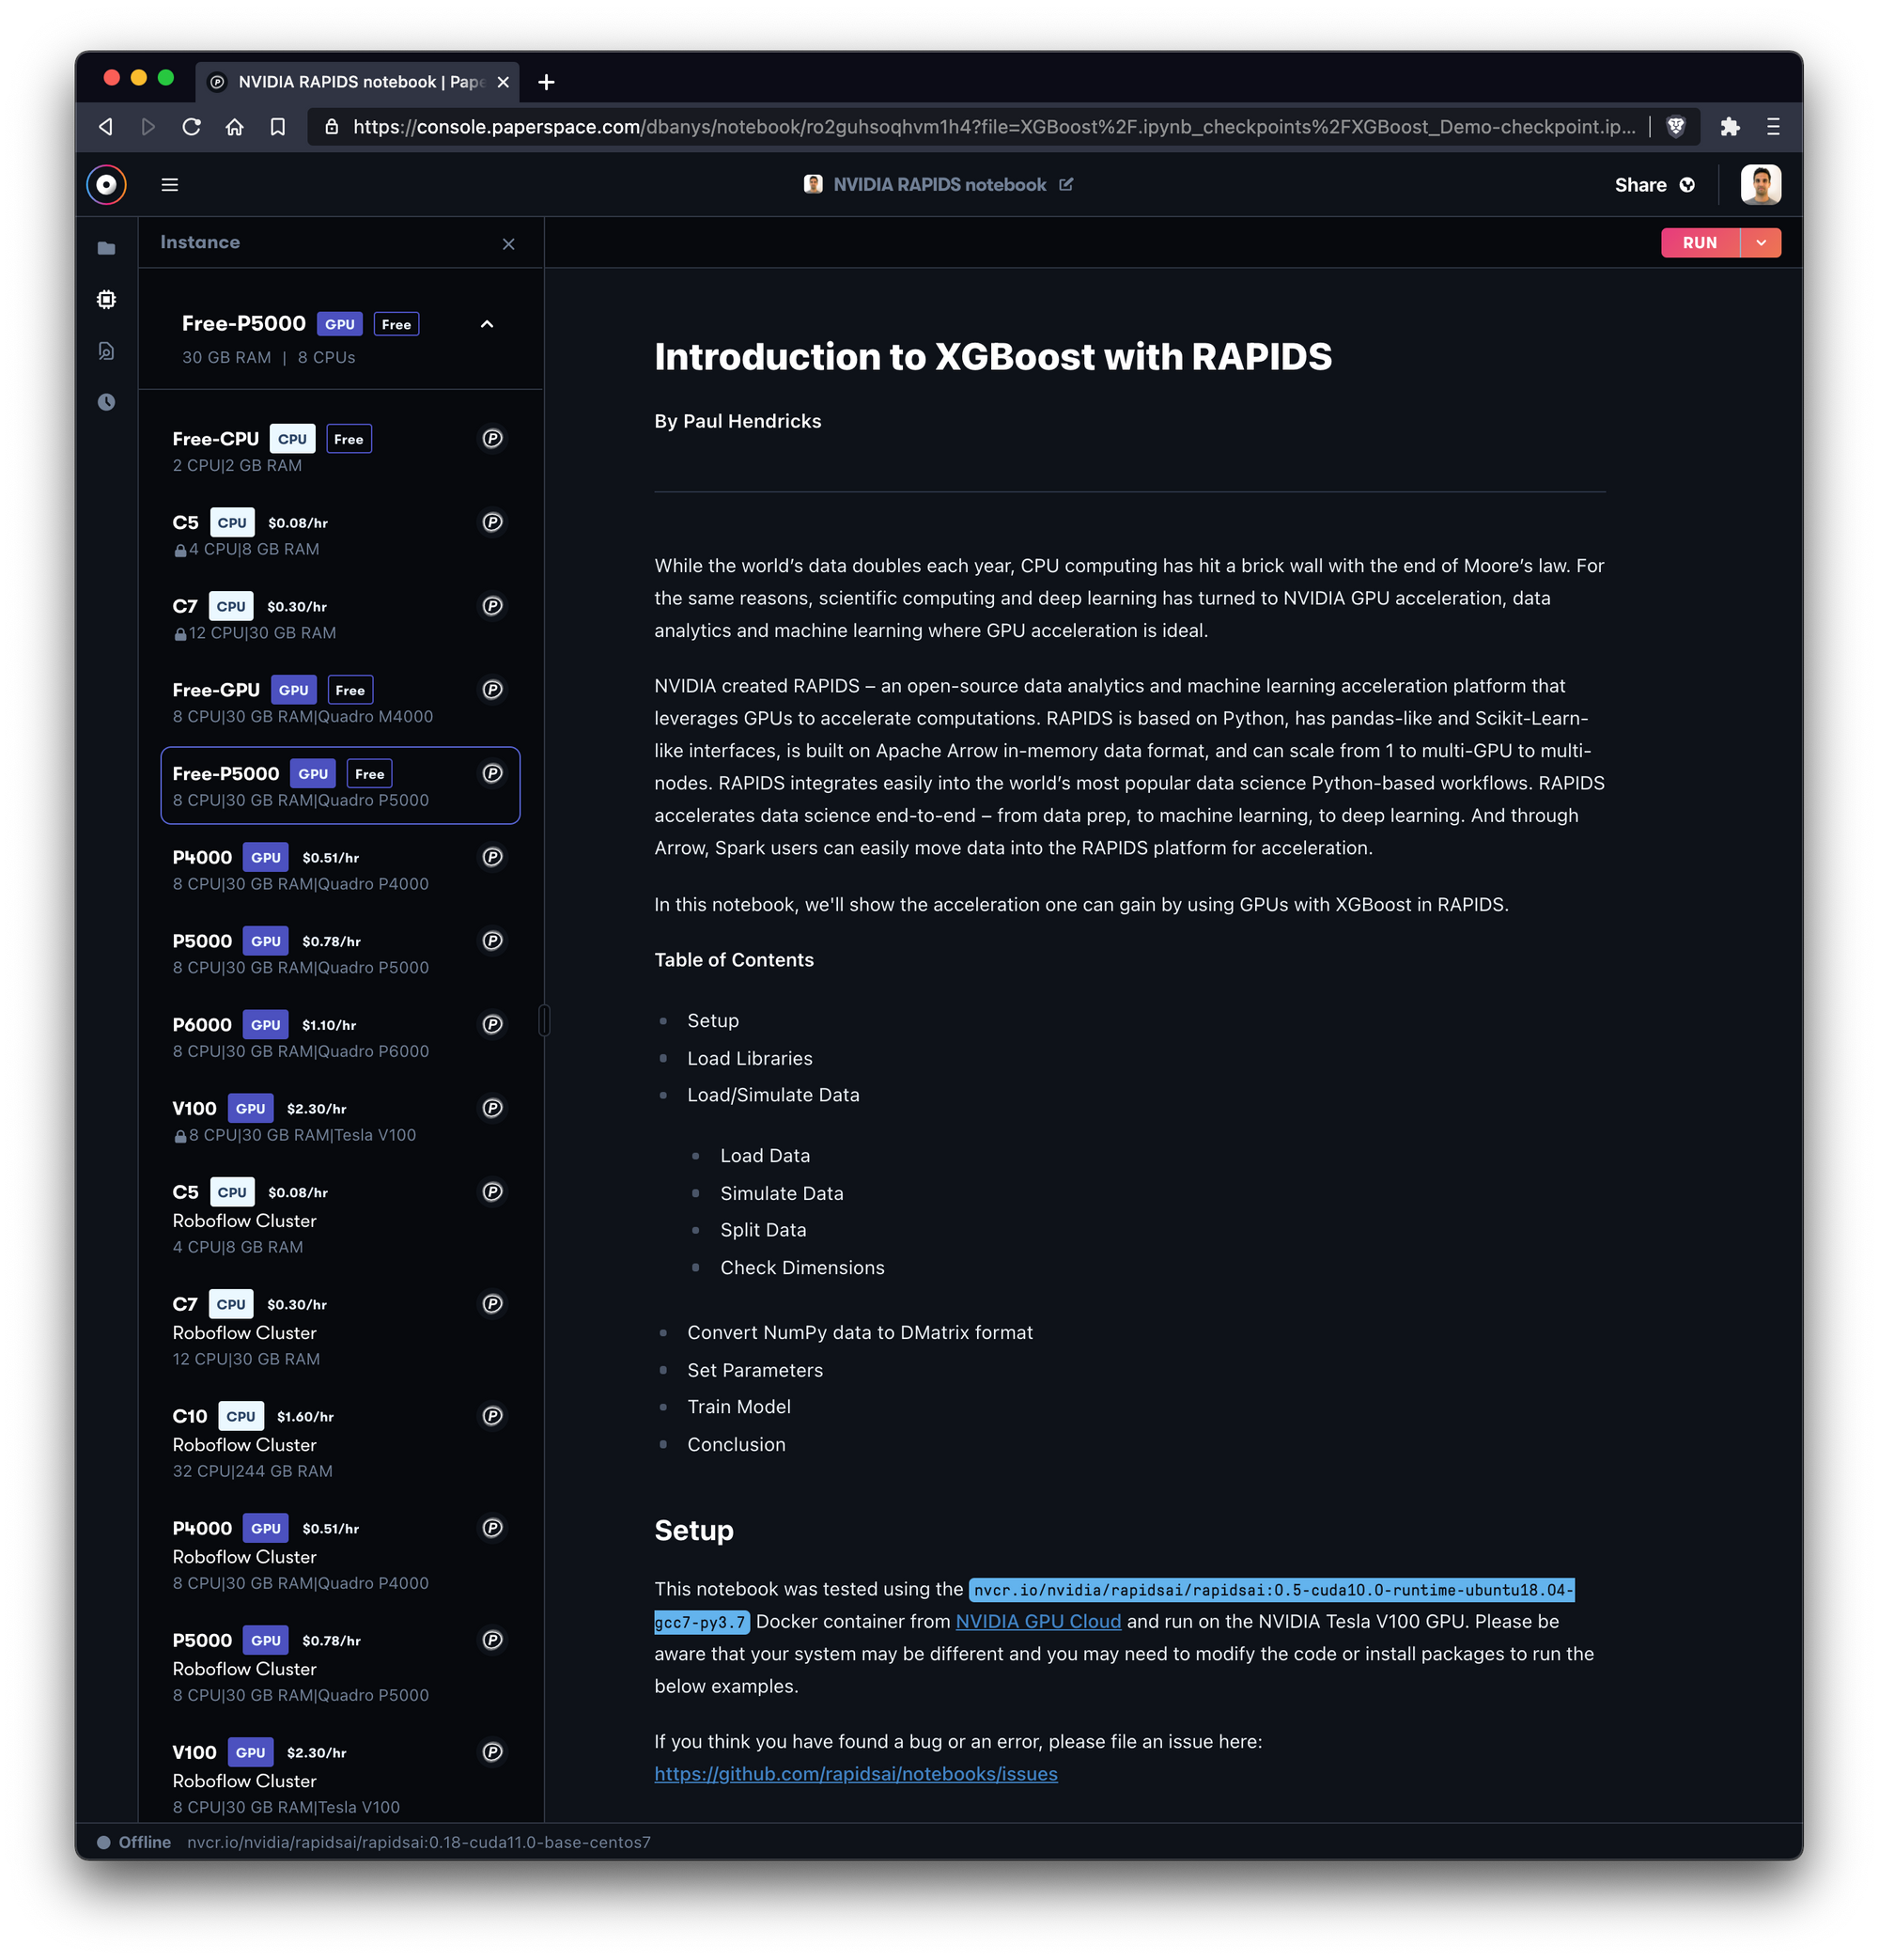Open the clock history sidebar icon
1879x1960 pixels.
pos(106,402)
